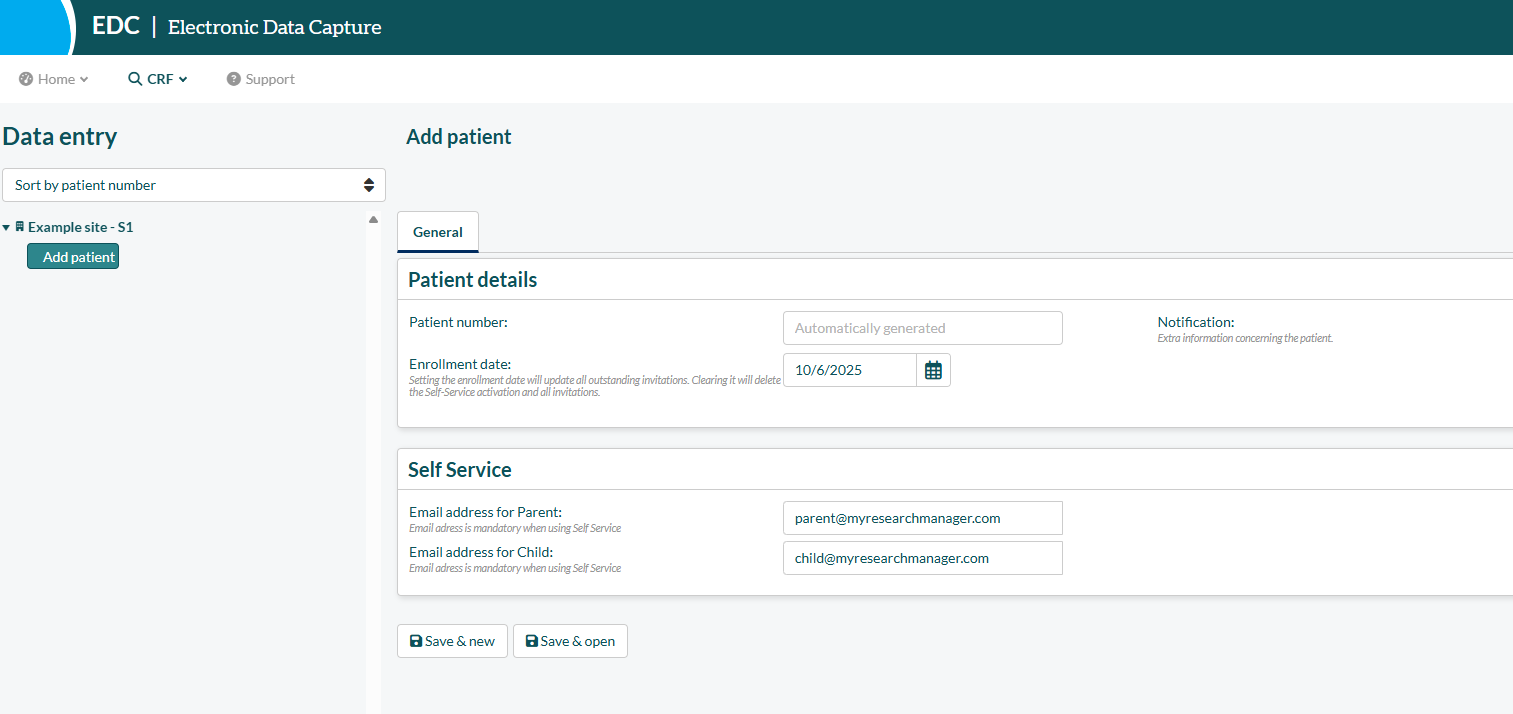The image size is (1513, 714).
Task: Click the Support question mark icon
Action: click(x=234, y=79)
